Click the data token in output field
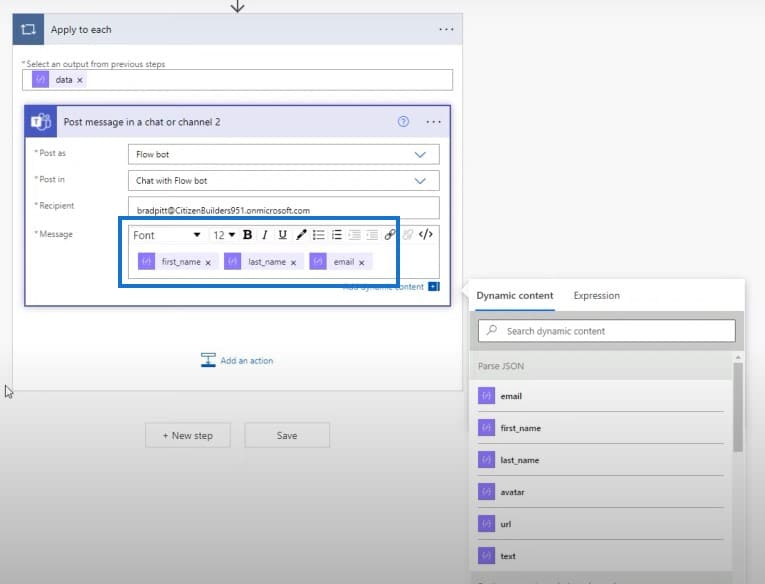The width and height of the screenshot is (765, 584). [x=59, y=80]
